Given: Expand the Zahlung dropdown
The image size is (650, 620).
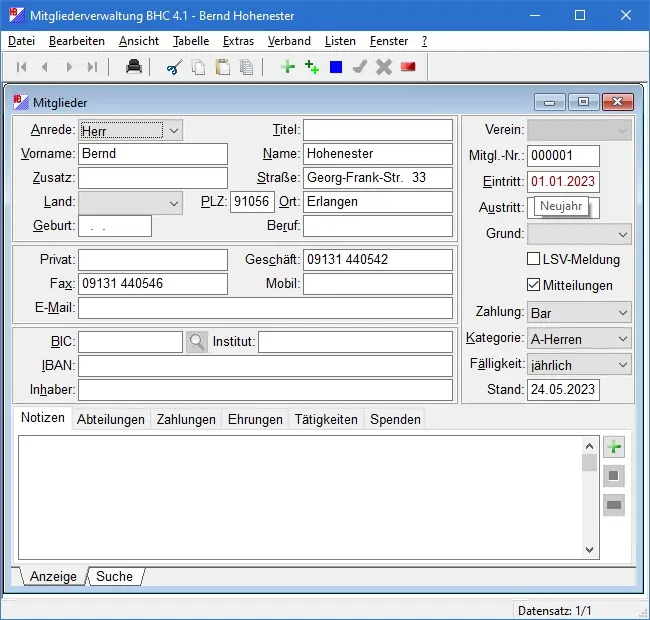Looking at the screenshot, I should click(622, 313).
